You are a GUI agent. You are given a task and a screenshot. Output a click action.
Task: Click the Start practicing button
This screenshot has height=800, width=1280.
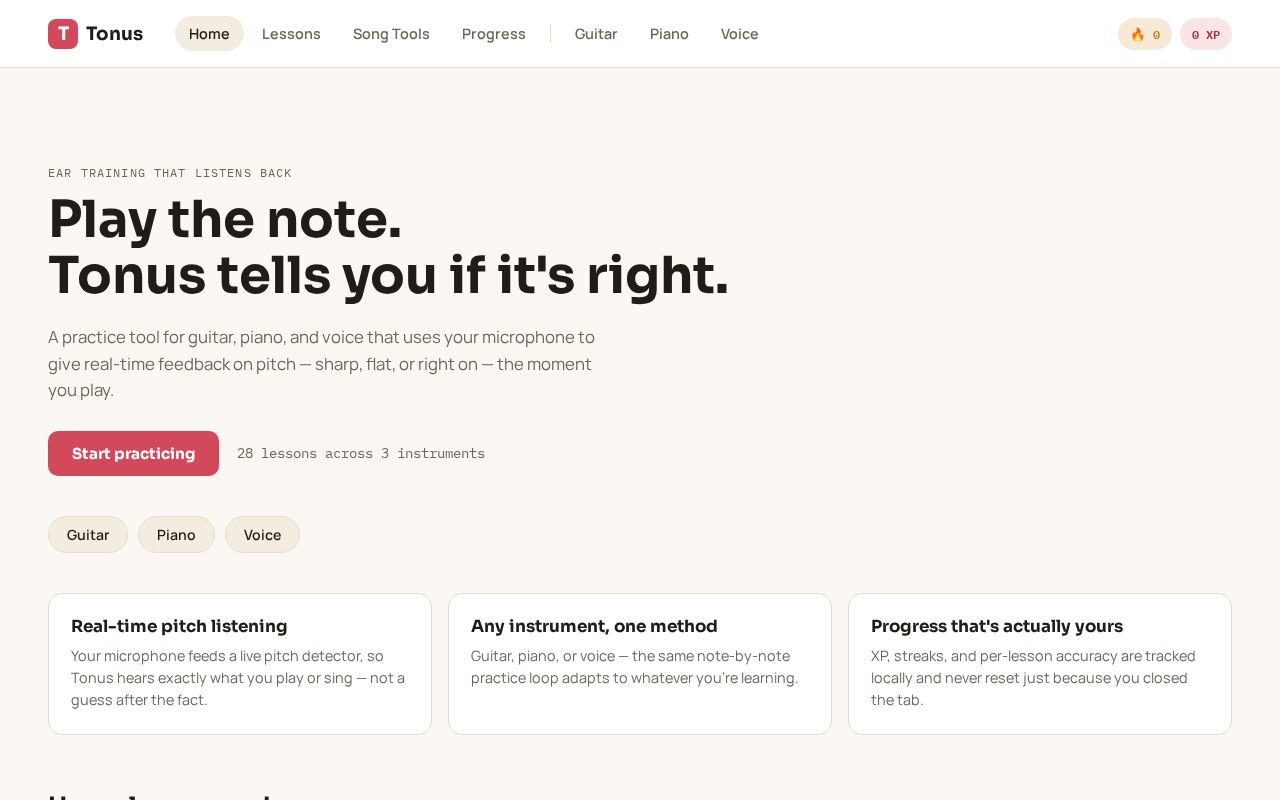(133, 454)
